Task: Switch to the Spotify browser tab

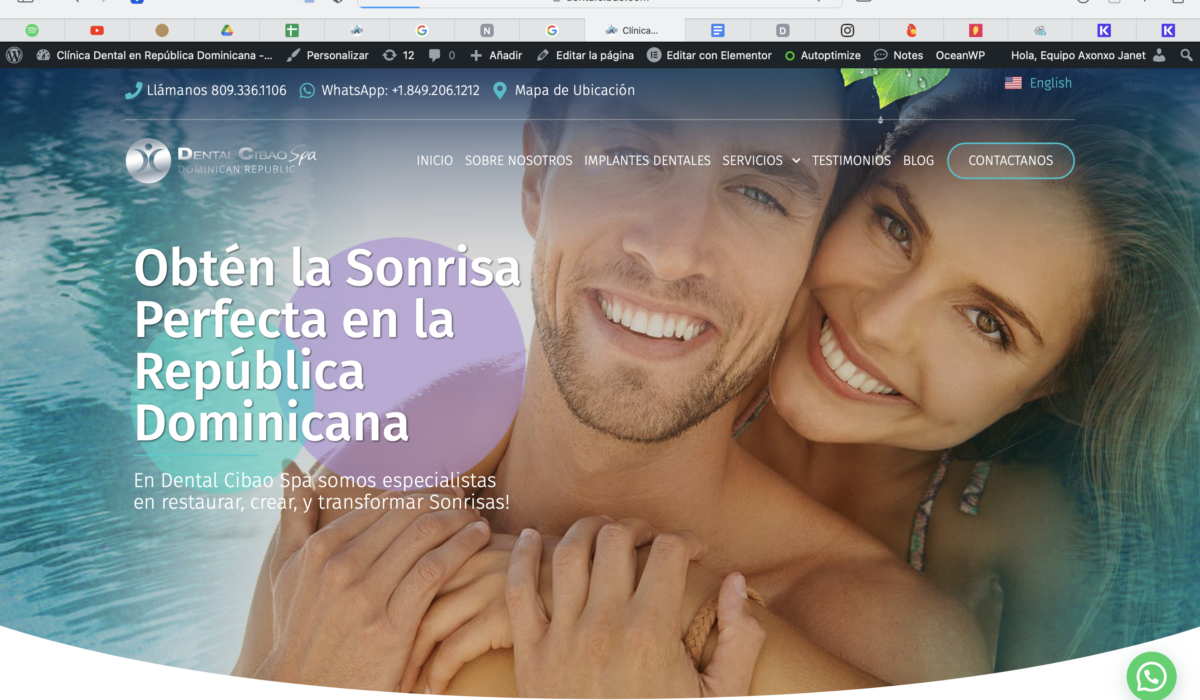Action: pos(32,30)
